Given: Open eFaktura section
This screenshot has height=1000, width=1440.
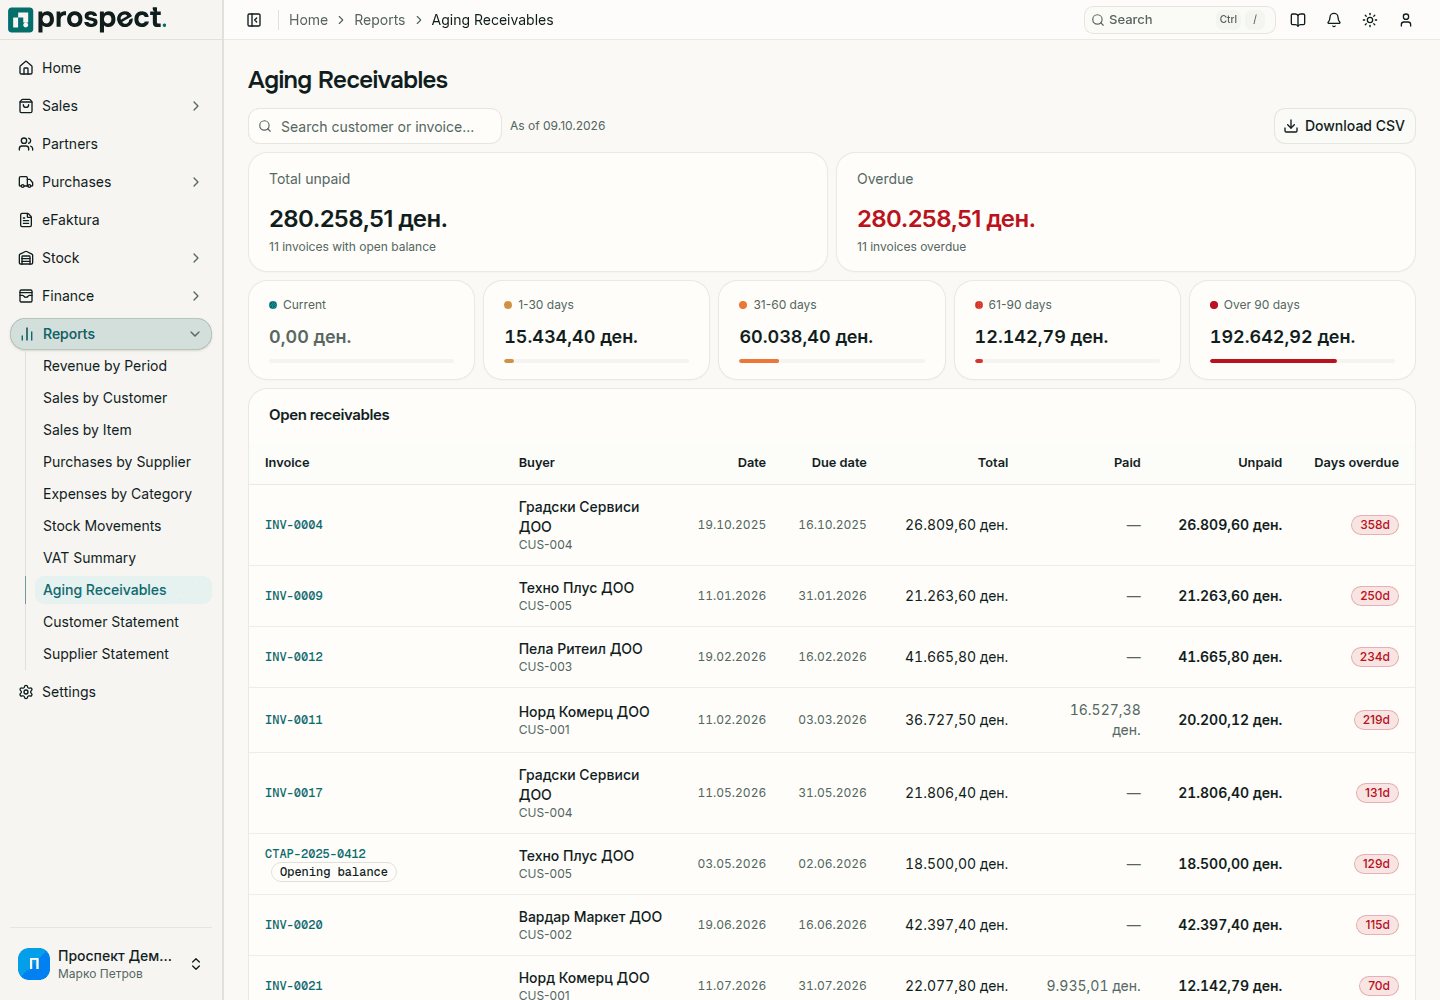Looking at the screenshot, I should click(x=111, y=220).
